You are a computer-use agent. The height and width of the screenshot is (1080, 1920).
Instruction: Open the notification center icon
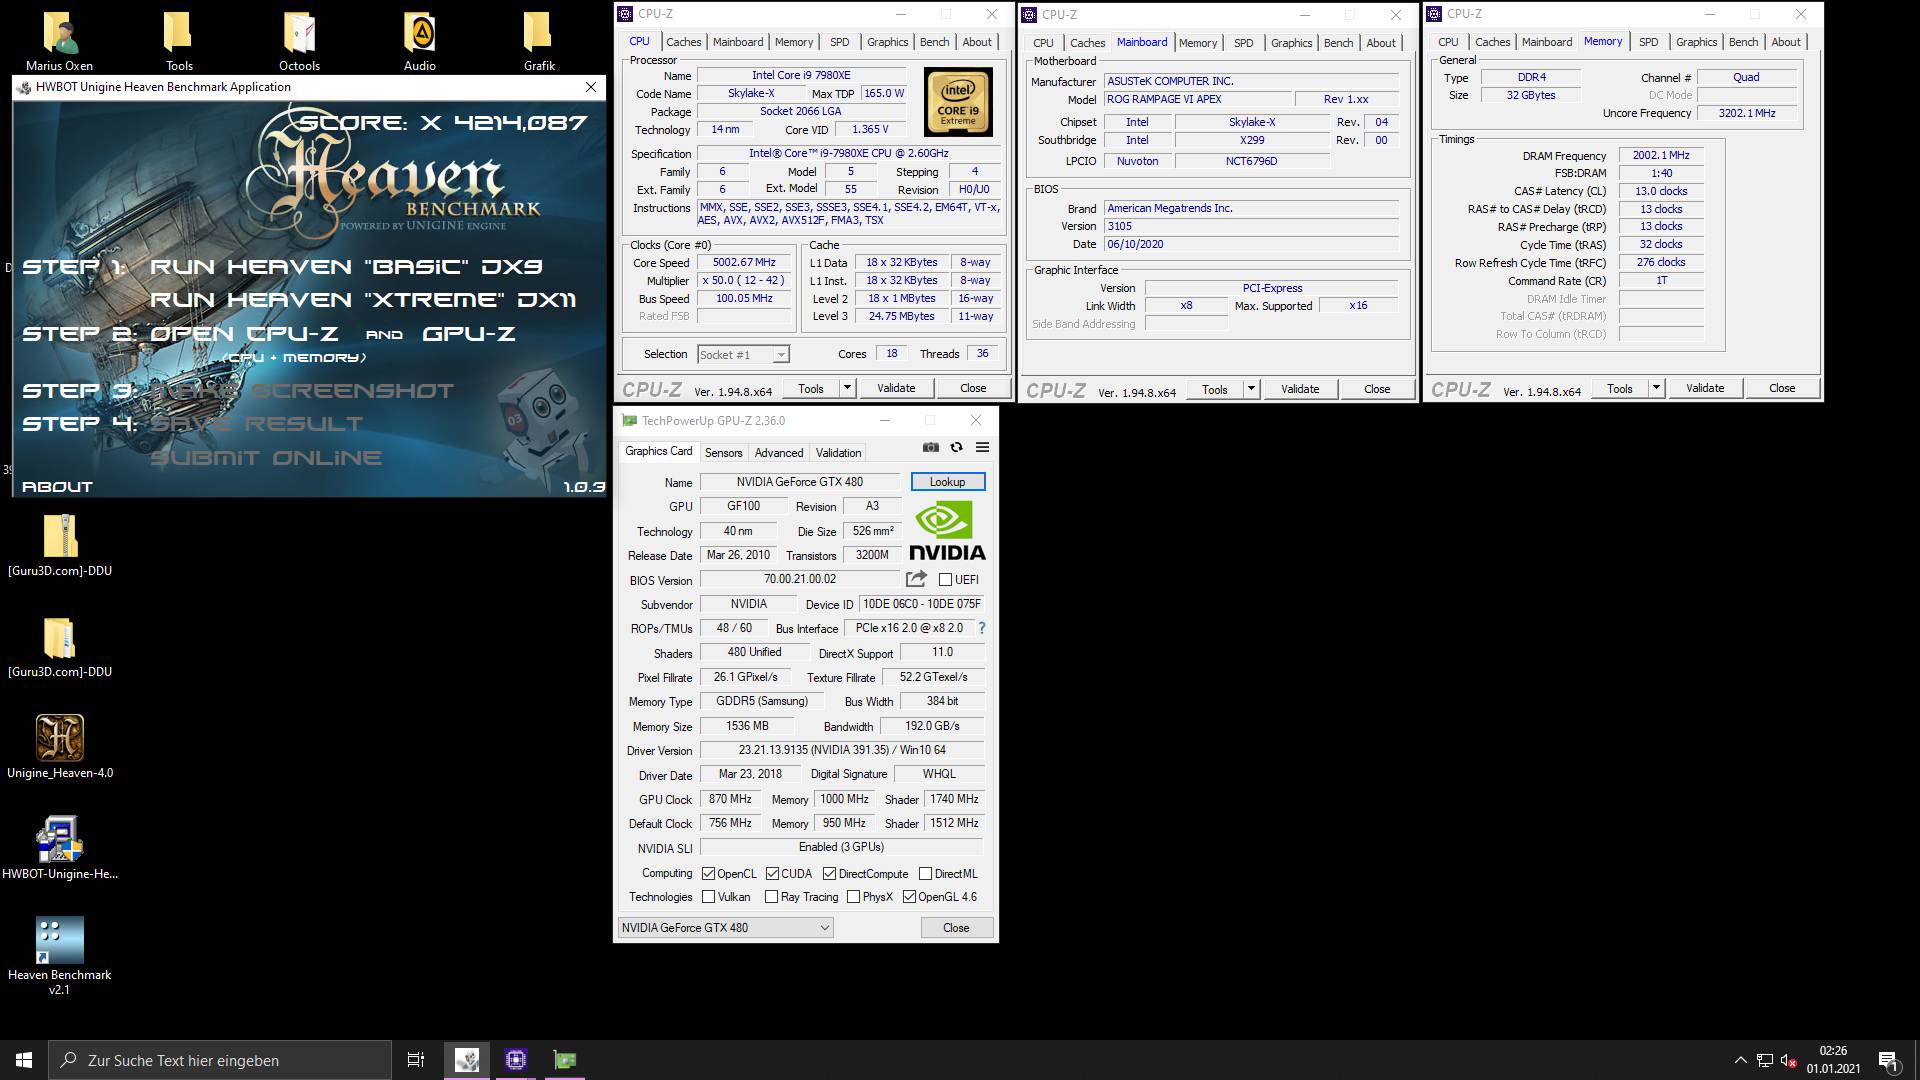coord(1888,1060)
